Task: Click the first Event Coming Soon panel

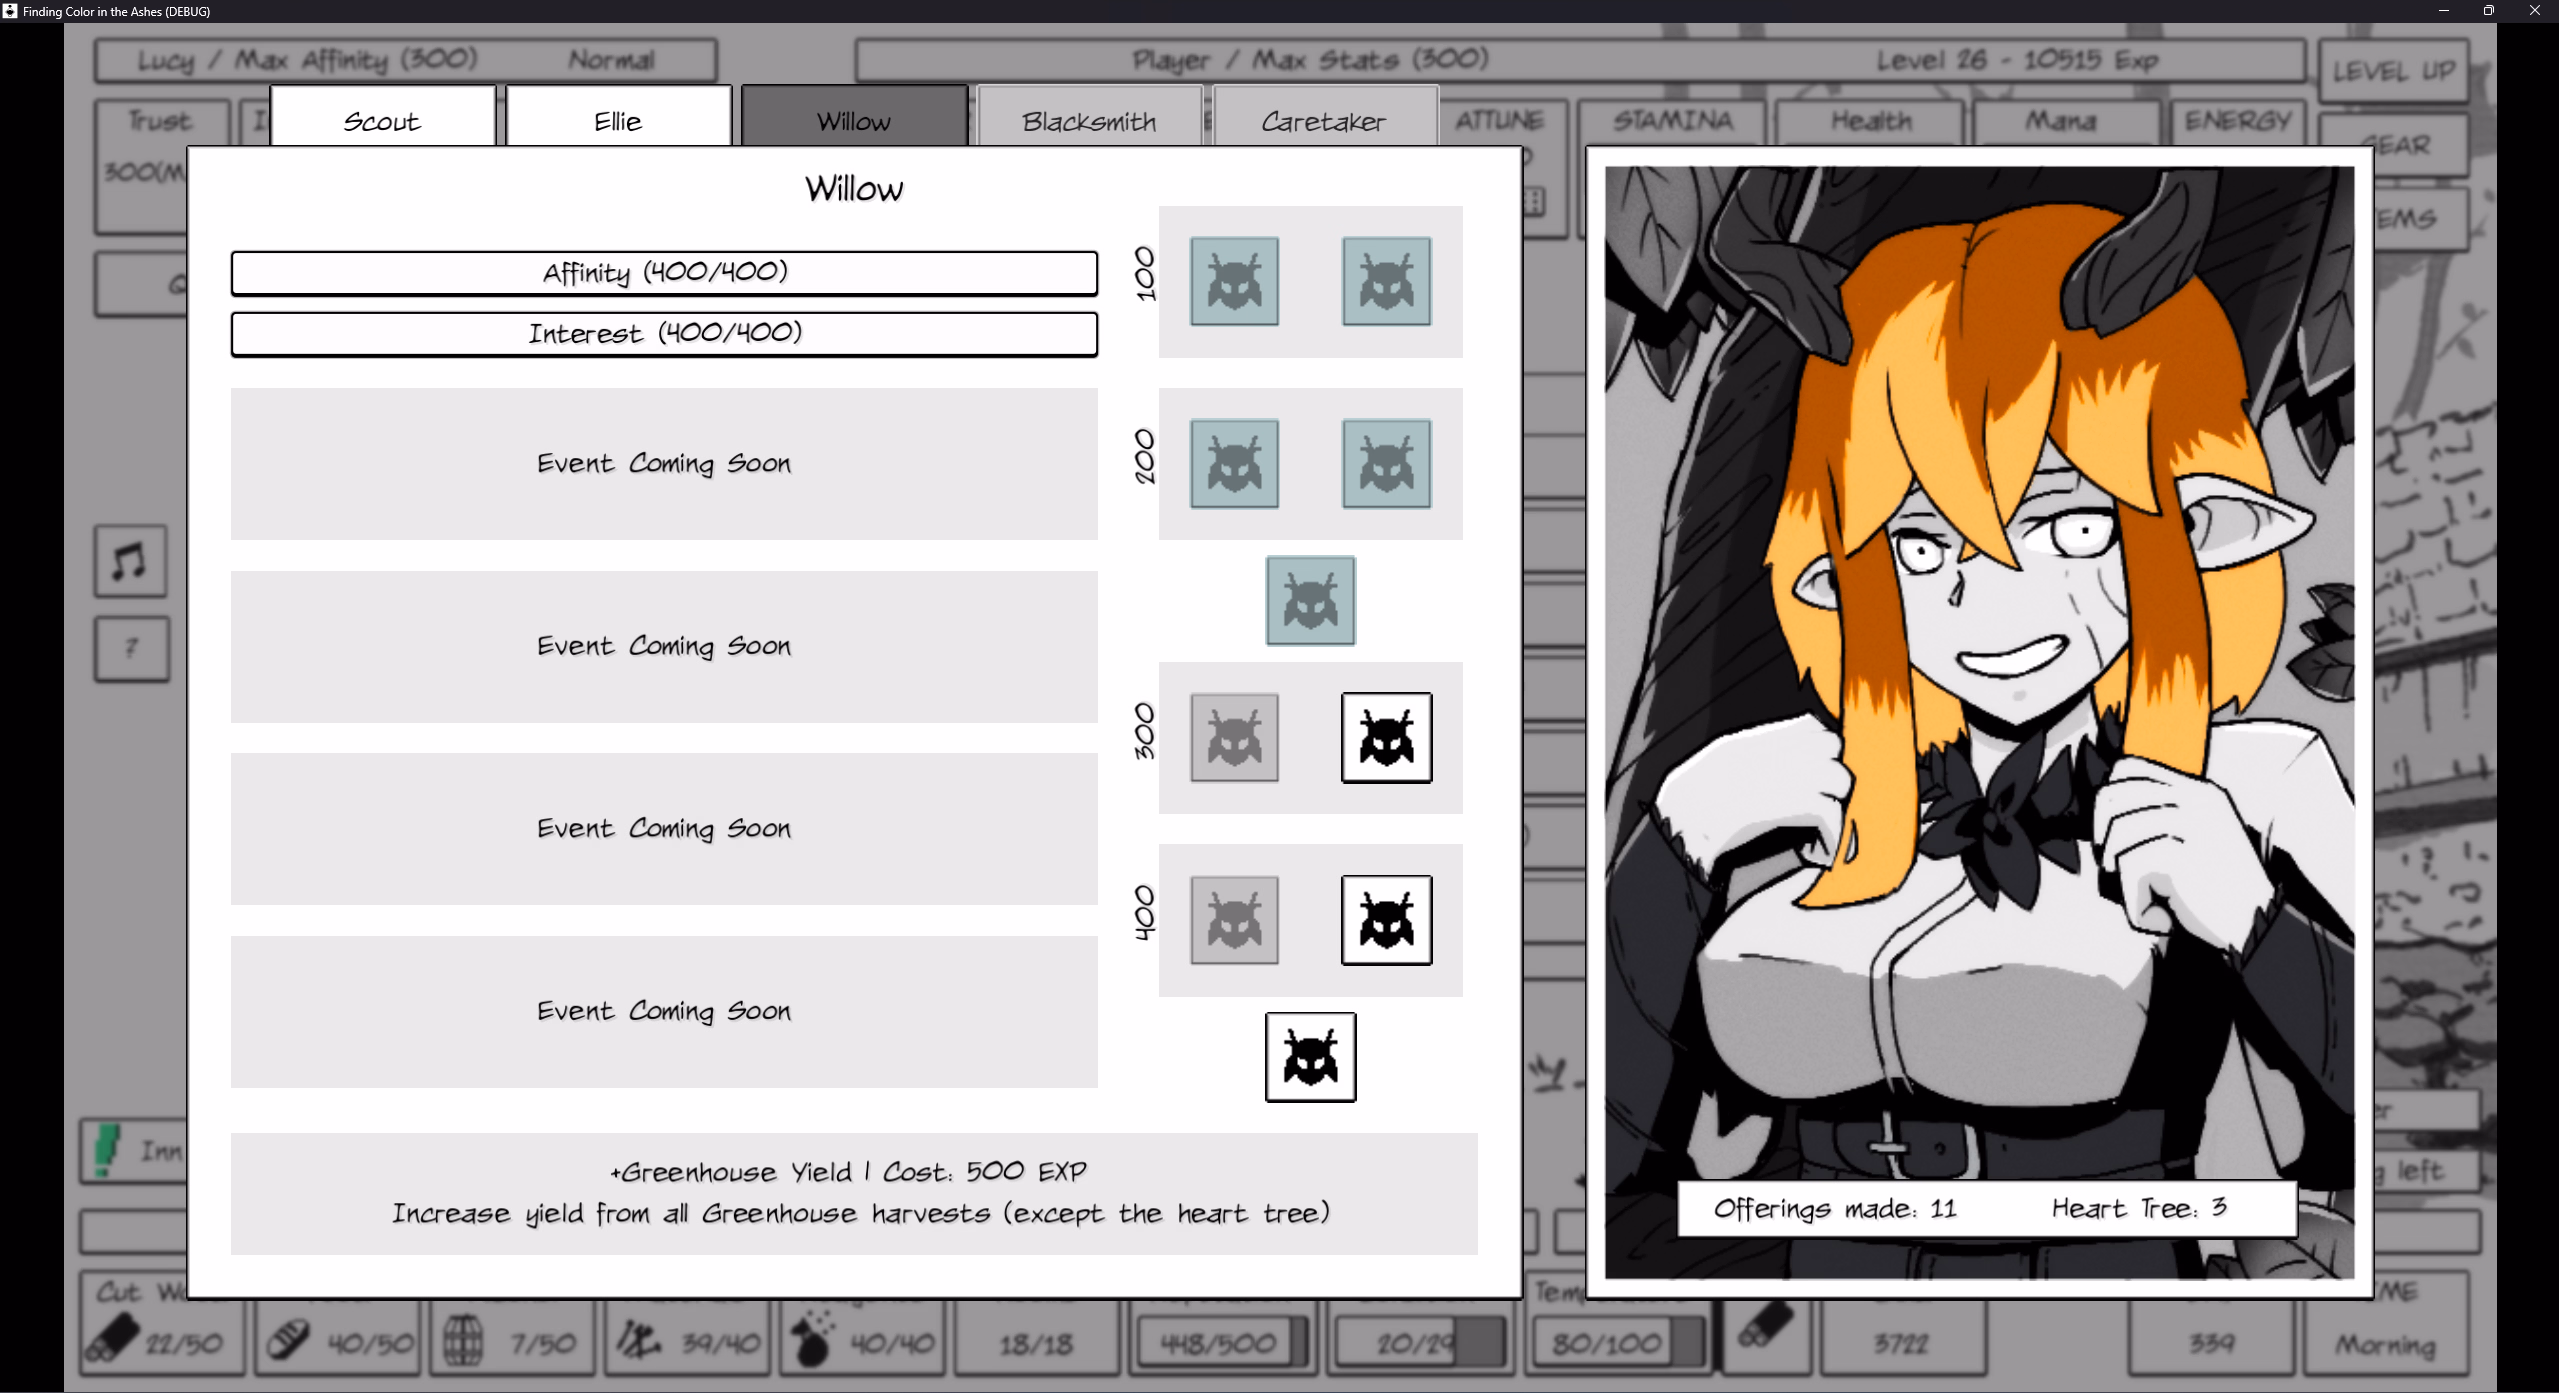Action: 664,464
